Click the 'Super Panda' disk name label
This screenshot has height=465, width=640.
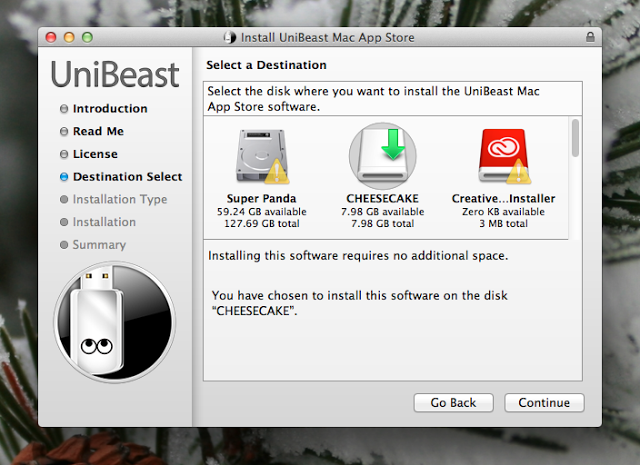[x=262, y=198]
